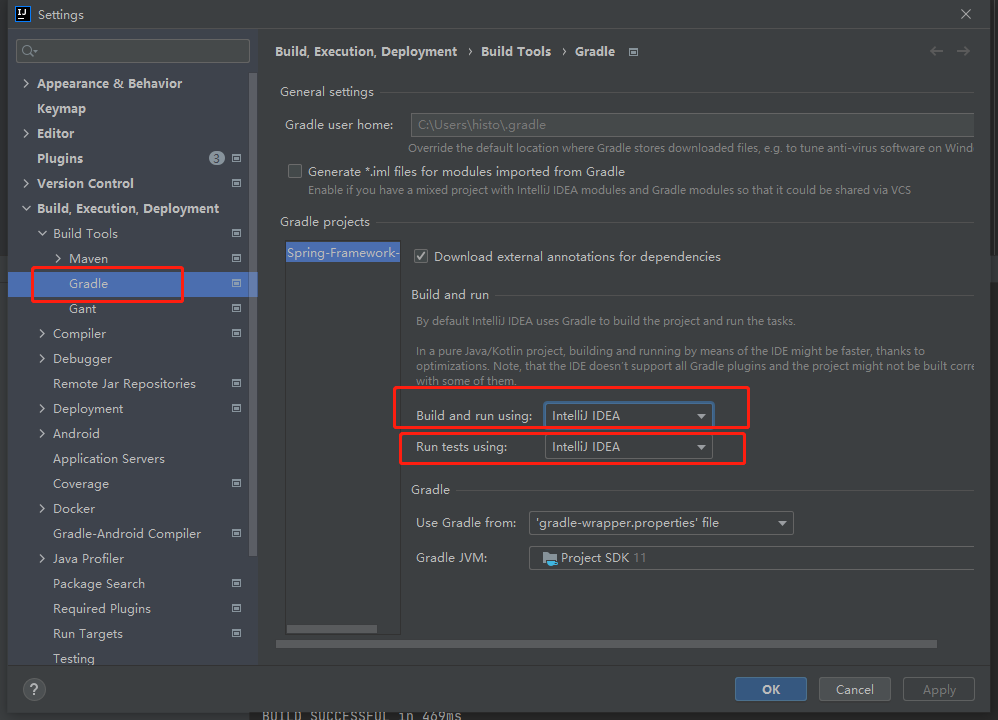Image resolution: width=998 pixels, height=720 pixels.
Task: Click project-level icon next to Plugins
Action: coord(237,158)
